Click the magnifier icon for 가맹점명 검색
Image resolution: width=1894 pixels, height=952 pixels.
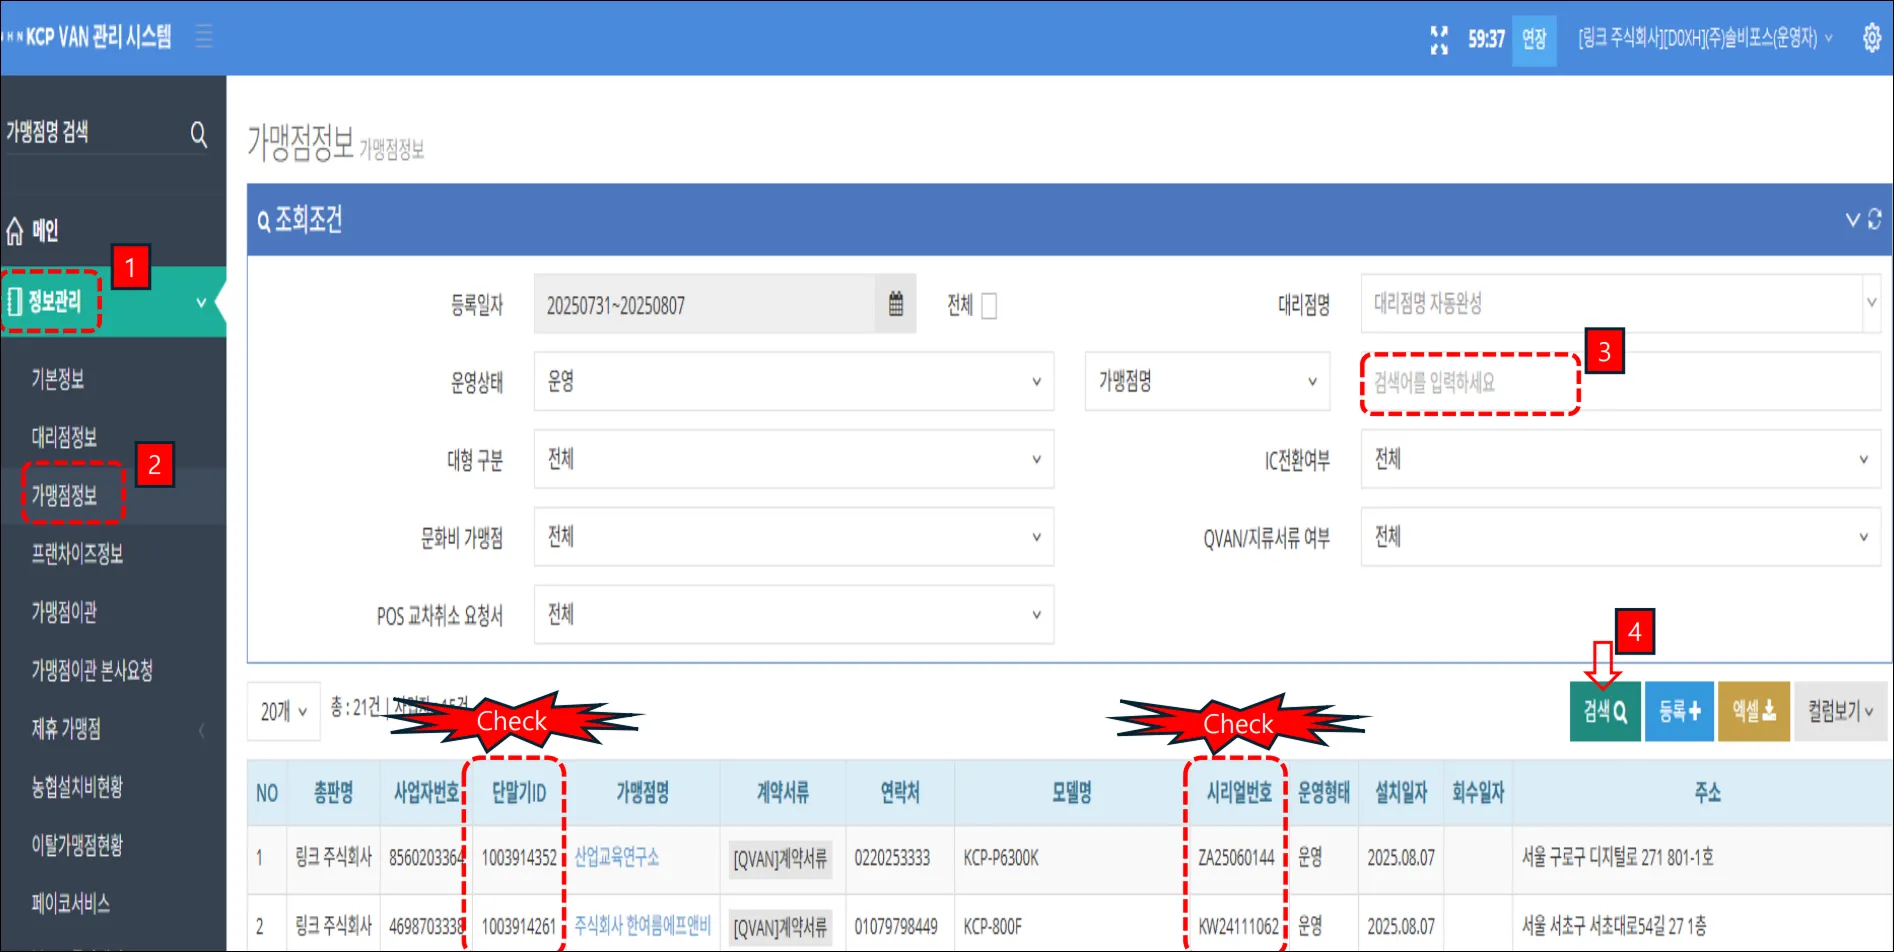(x=198, y=133)
